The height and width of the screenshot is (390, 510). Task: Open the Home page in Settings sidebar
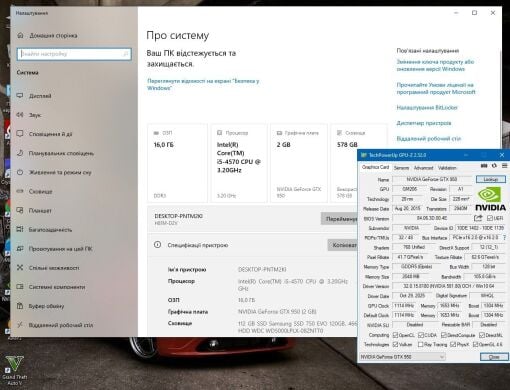47,35
